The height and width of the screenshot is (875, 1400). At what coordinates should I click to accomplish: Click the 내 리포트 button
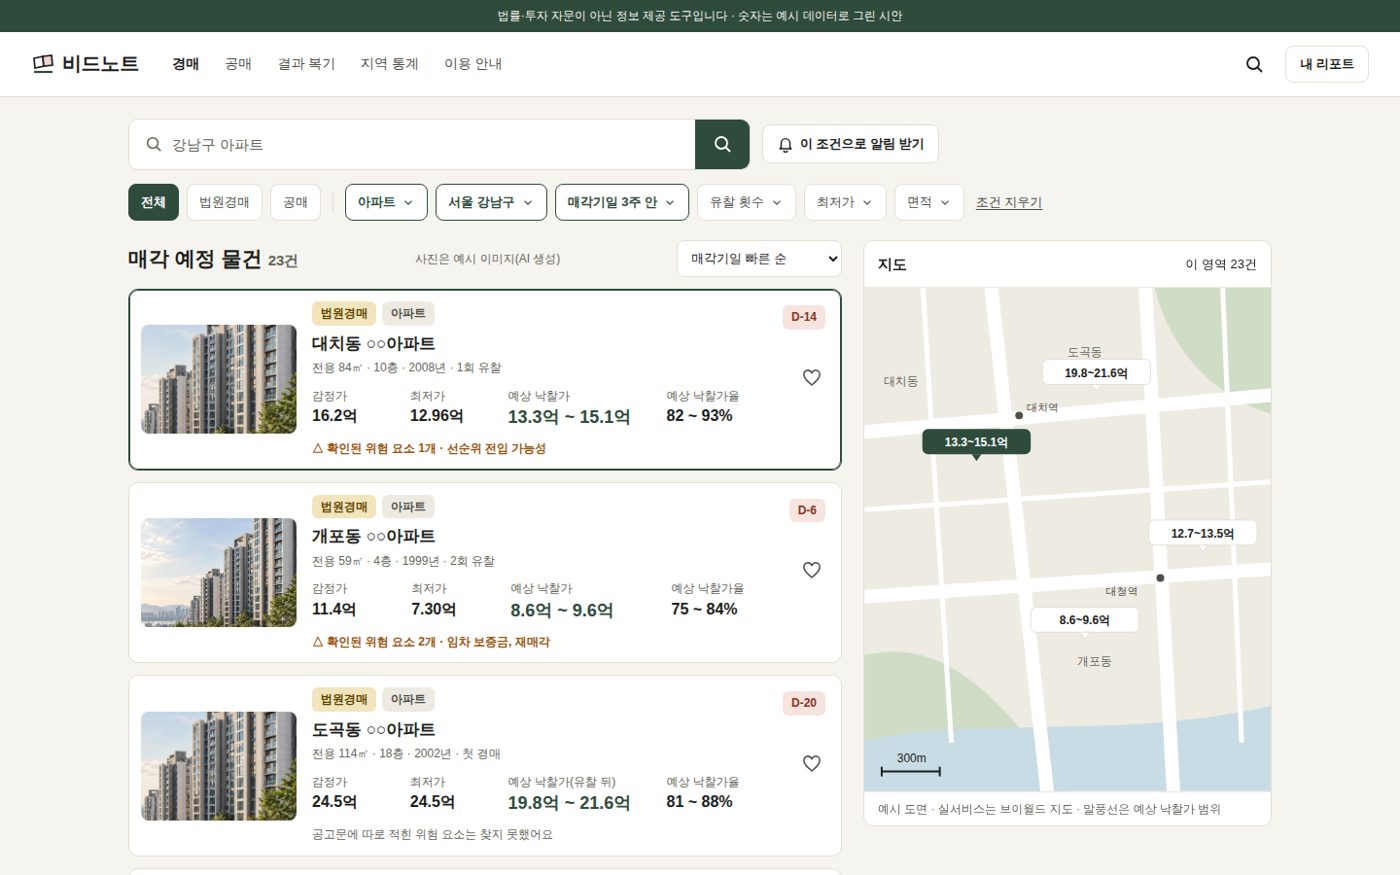tap(1327, 64)
